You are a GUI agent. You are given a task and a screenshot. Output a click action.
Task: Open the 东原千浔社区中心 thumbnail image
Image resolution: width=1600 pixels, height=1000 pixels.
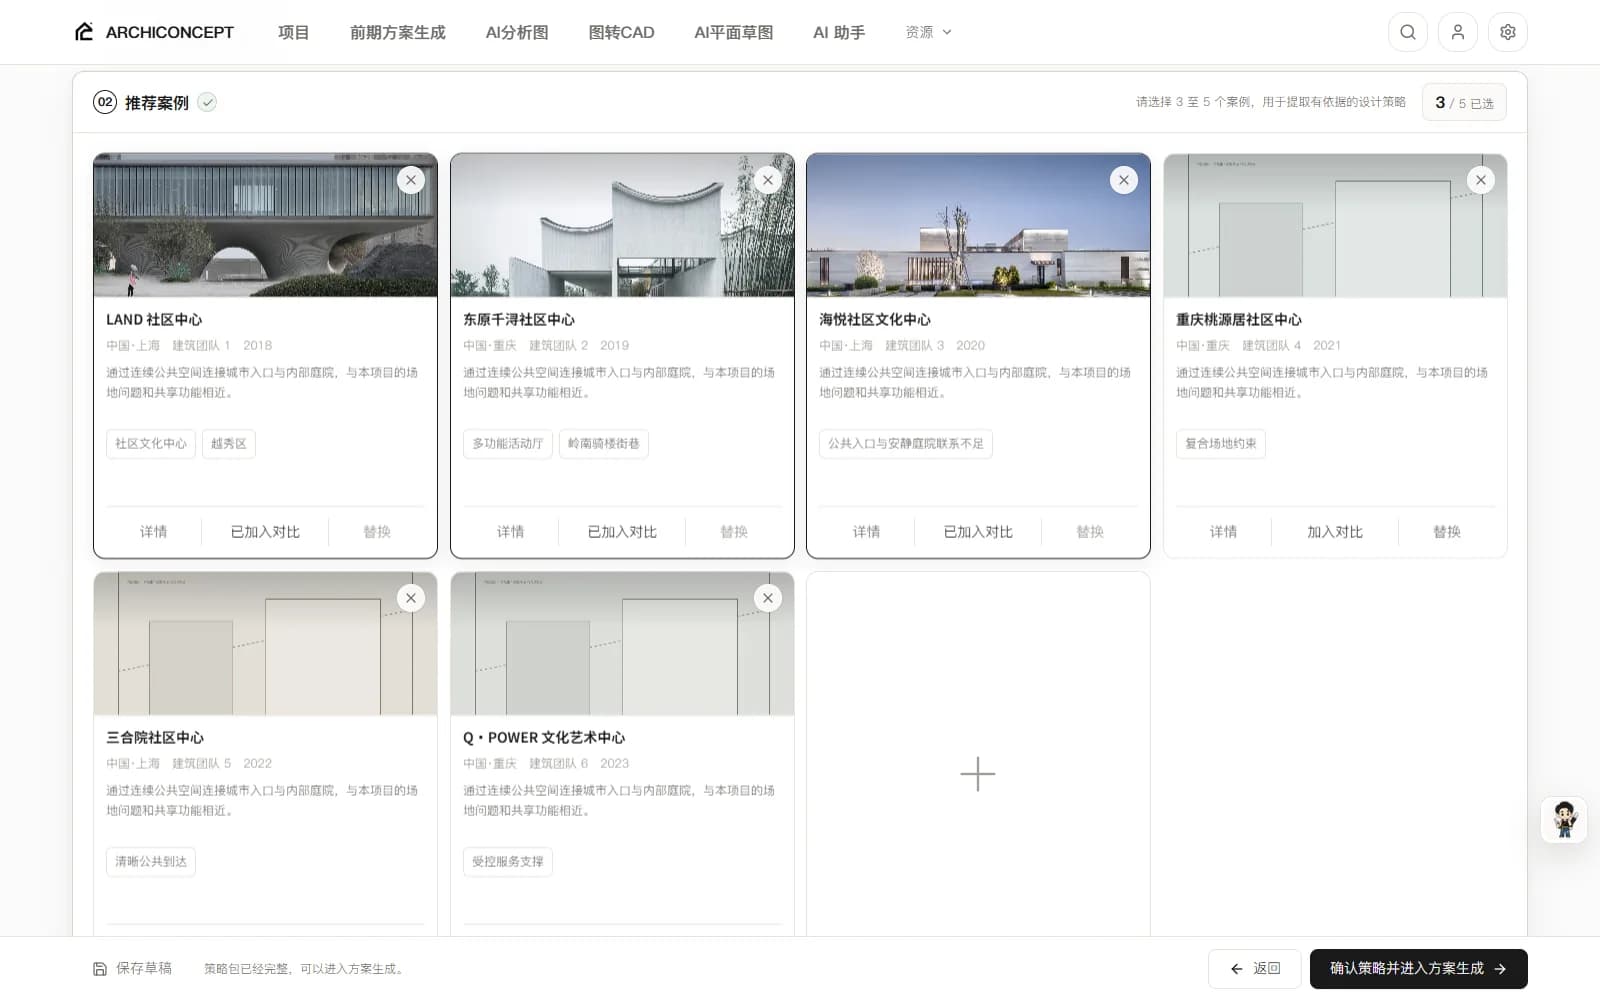tap(622, 225)
